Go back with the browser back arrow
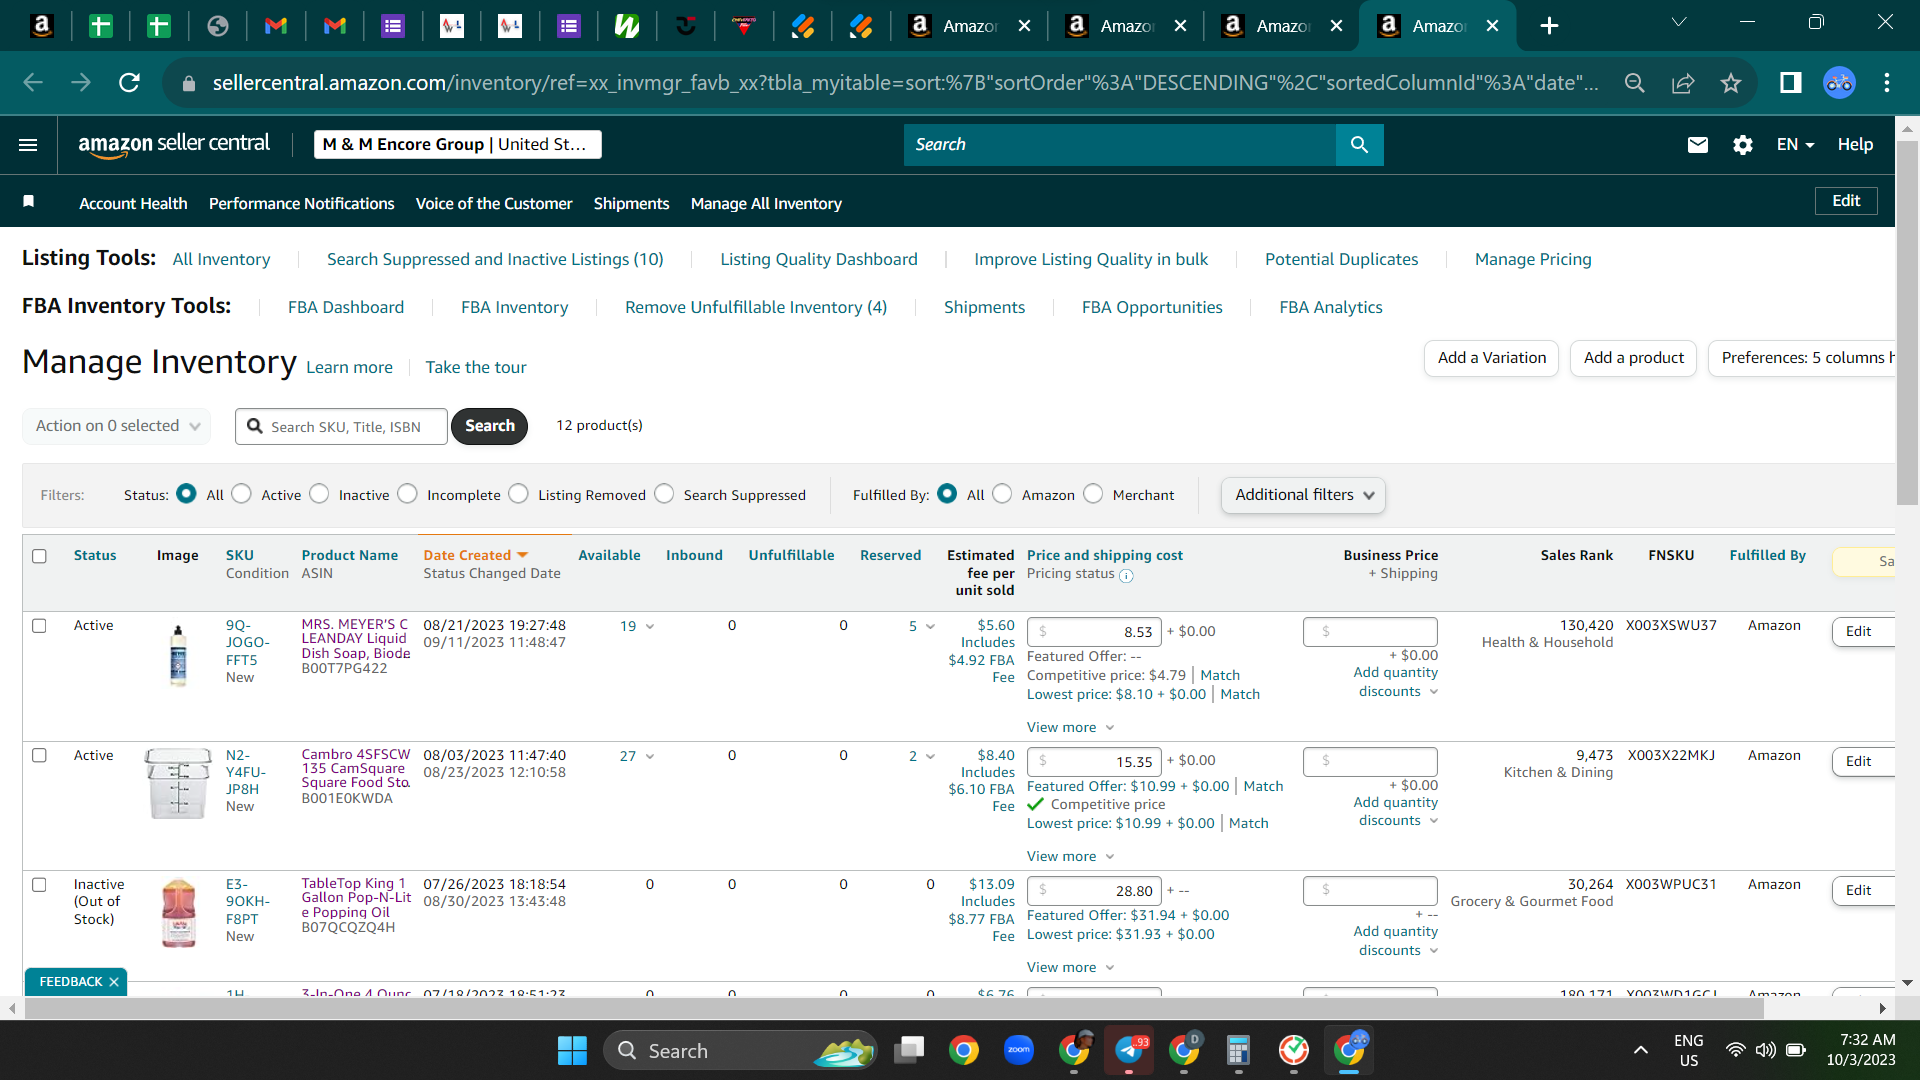This screenshot has width=1920, height=1080. [33, 83]
